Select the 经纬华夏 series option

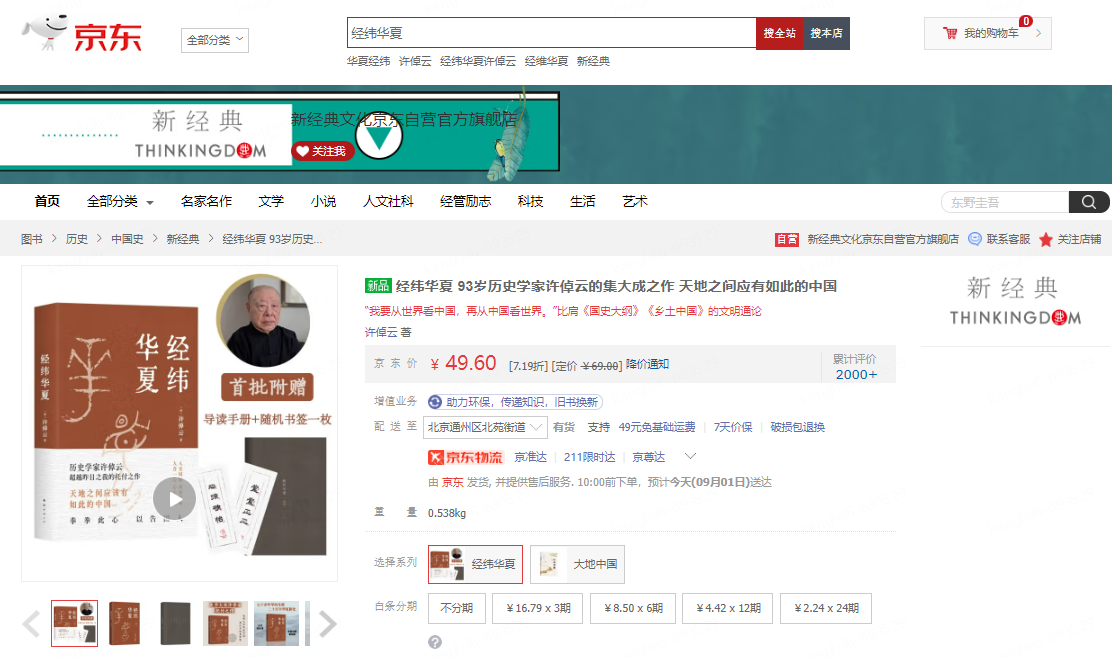(475, 564)
